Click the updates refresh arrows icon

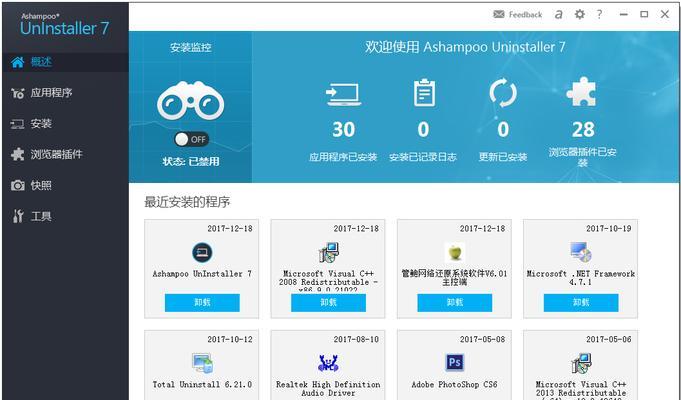(x=503, y=93)
